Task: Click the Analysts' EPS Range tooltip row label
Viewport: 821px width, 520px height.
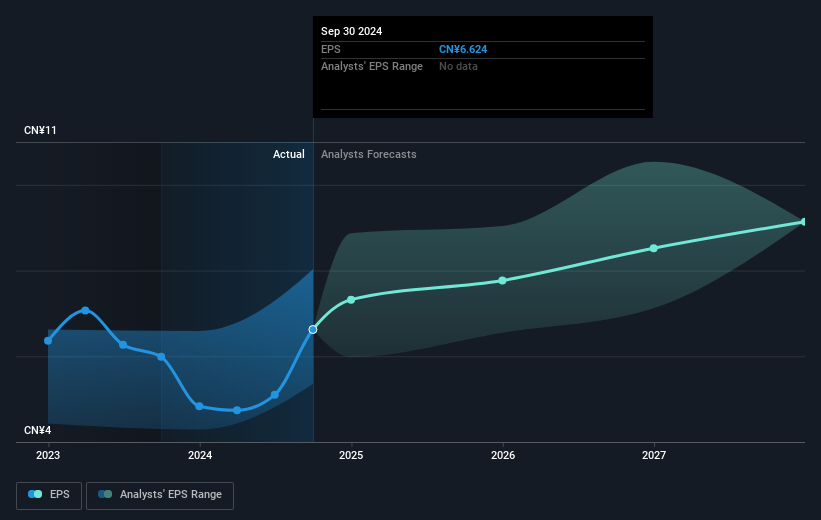Action: tap(372, 67)
